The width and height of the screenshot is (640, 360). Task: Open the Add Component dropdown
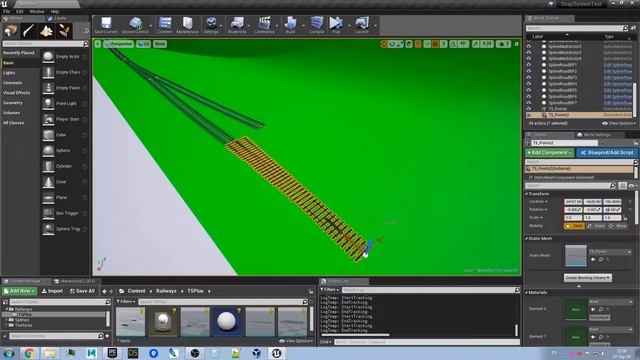(549, 152)
